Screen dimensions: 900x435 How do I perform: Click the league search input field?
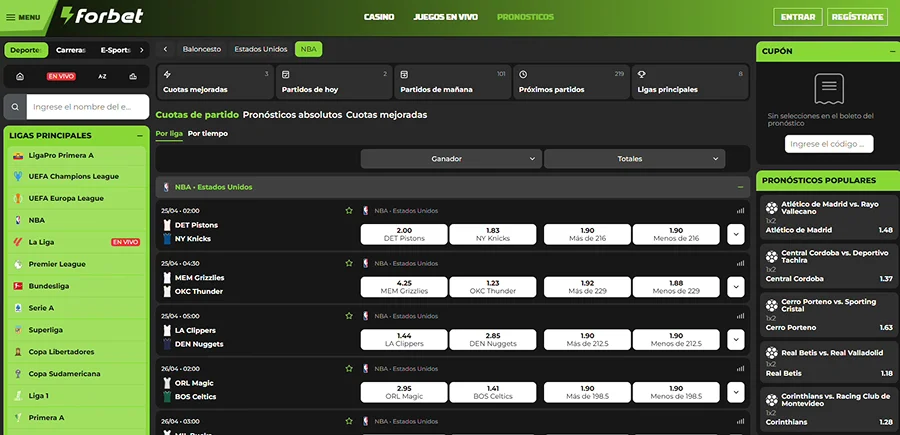pyautogui.click(x=87, y=107)
